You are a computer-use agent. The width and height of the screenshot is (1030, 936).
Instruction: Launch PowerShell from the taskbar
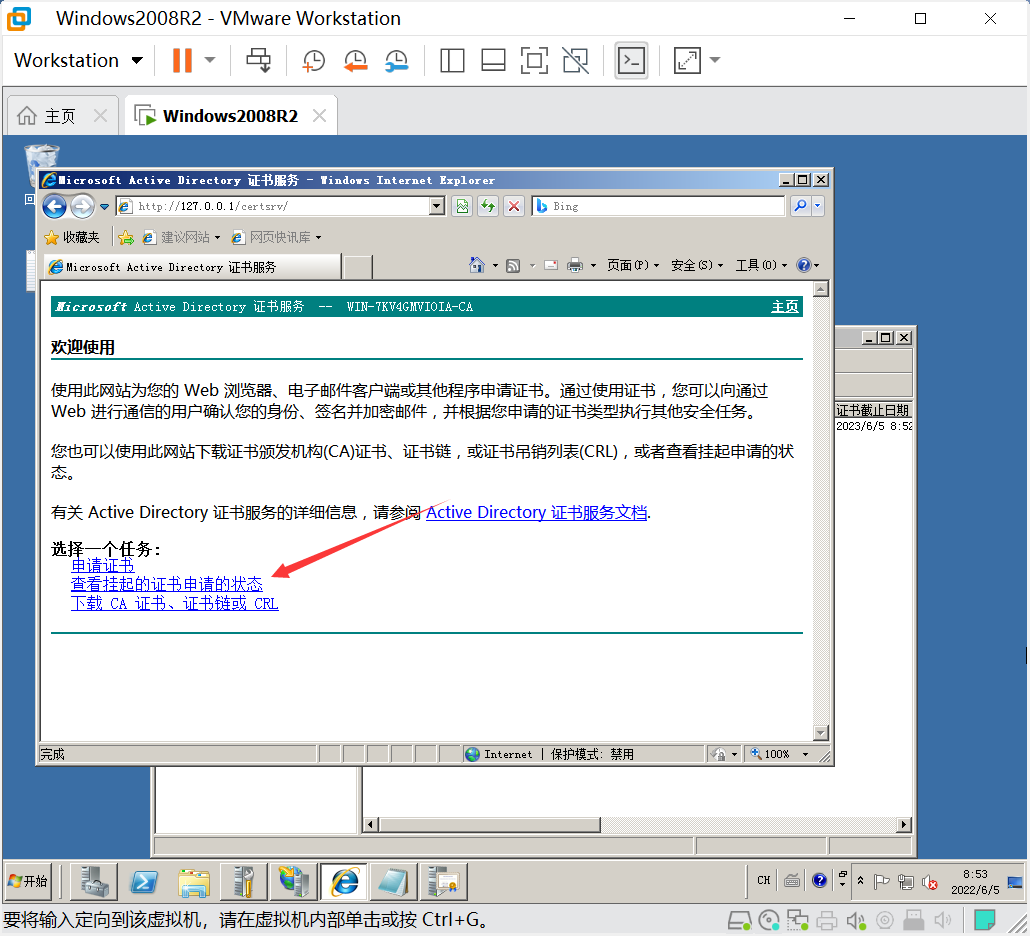143,881
